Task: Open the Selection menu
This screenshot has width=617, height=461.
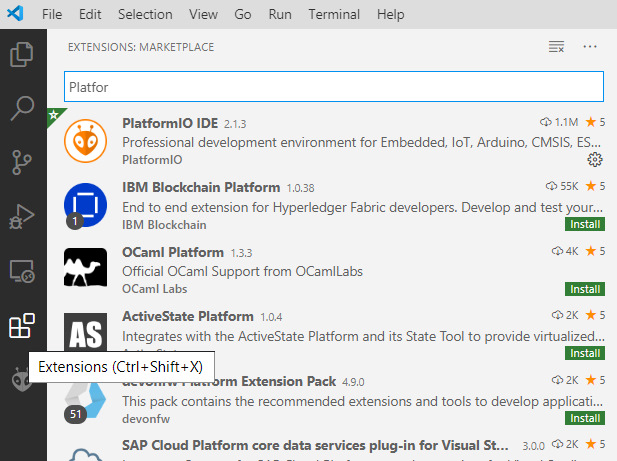Action: [145, 15]
